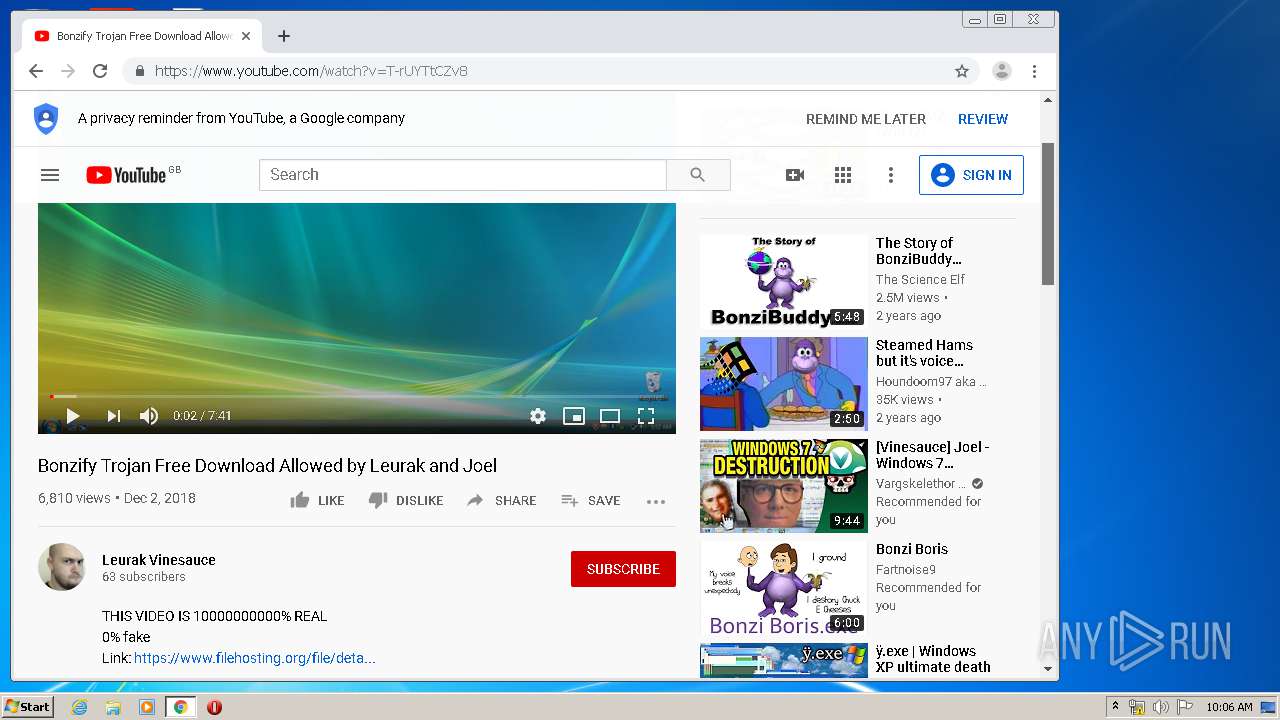This screenshot has width=1280, height=720.
Task: Click the scrollbar down arrow
Action: [x=1048, y=668]
